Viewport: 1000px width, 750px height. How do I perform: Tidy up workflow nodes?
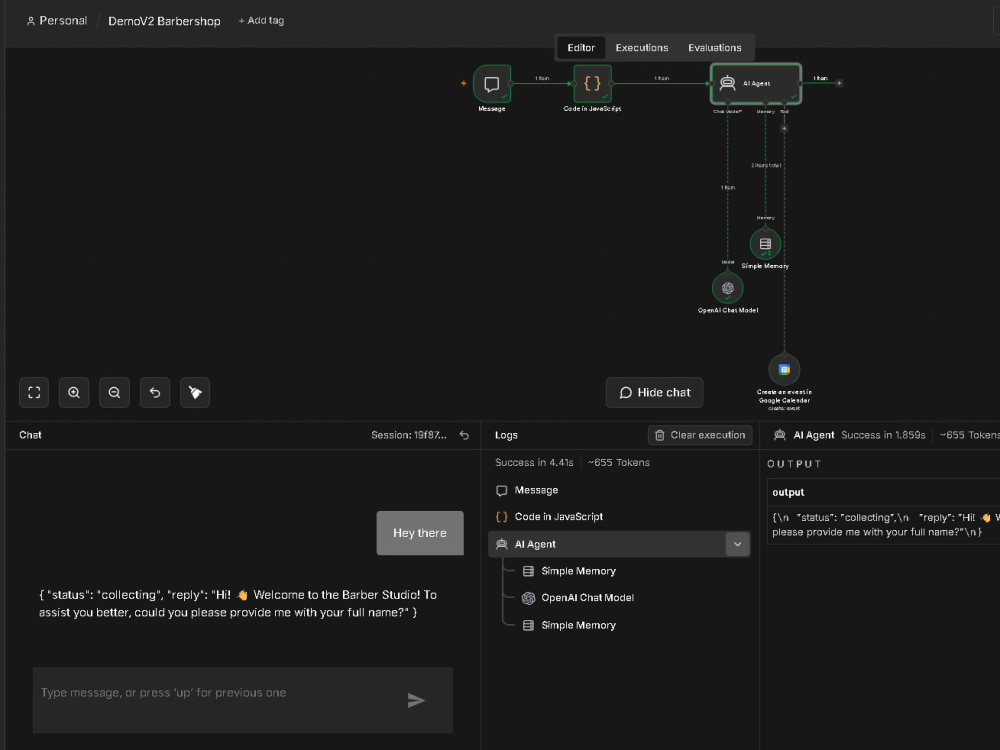pyautogui.click(x=195, y=392)
